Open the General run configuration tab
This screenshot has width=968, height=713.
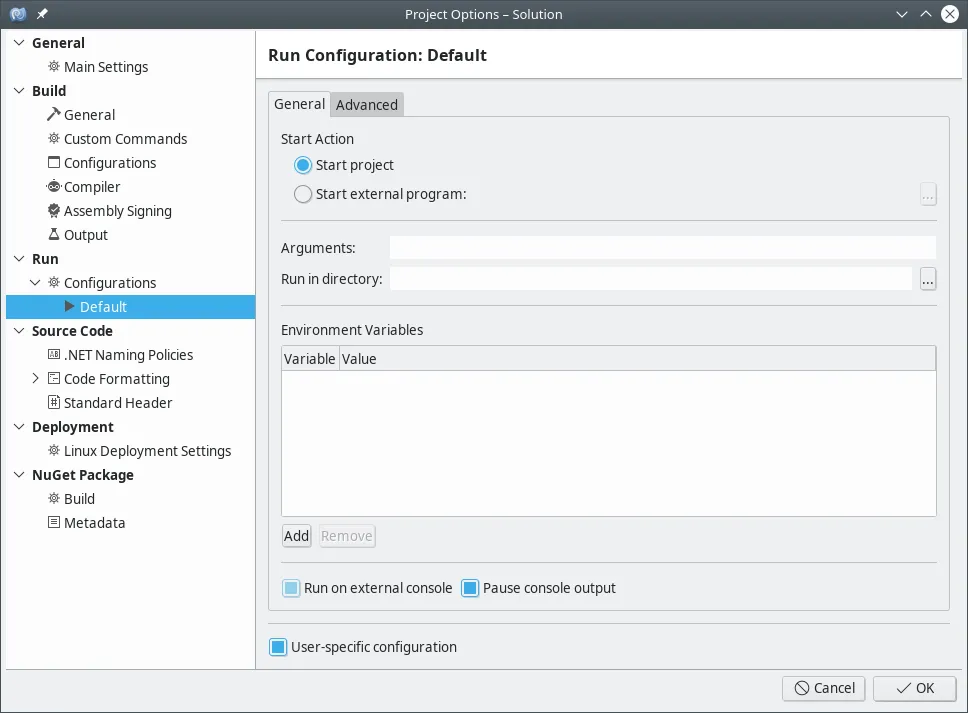click(x=299, y=104)
